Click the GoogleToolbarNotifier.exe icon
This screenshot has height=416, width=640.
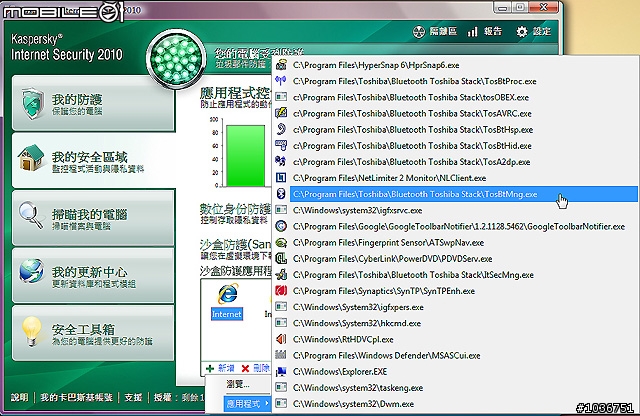[281, 226]
